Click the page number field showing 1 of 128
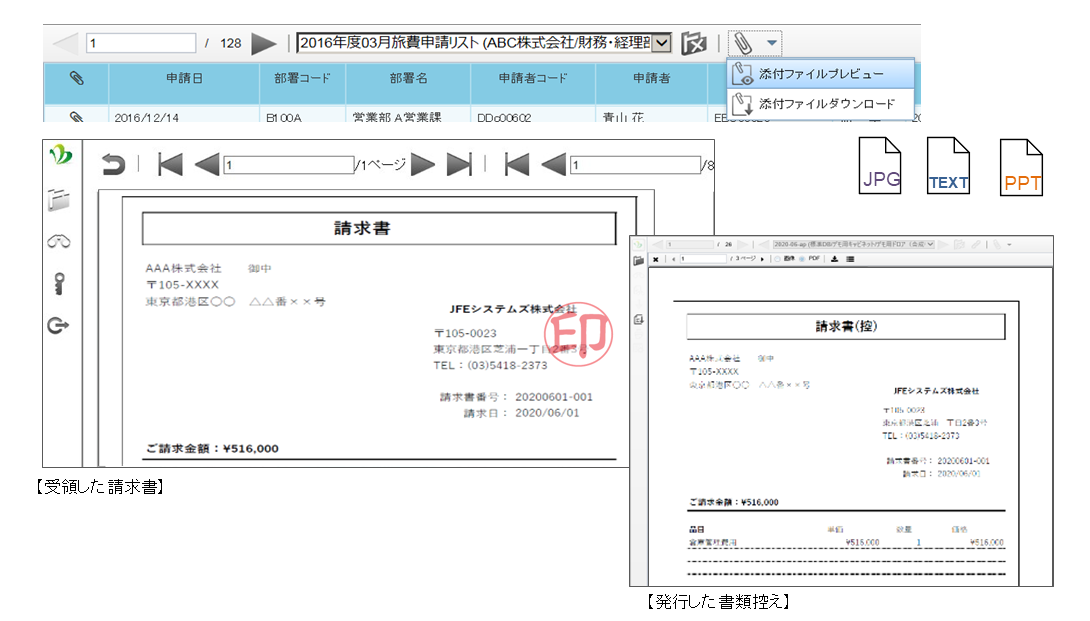 (x=140, y=43)
